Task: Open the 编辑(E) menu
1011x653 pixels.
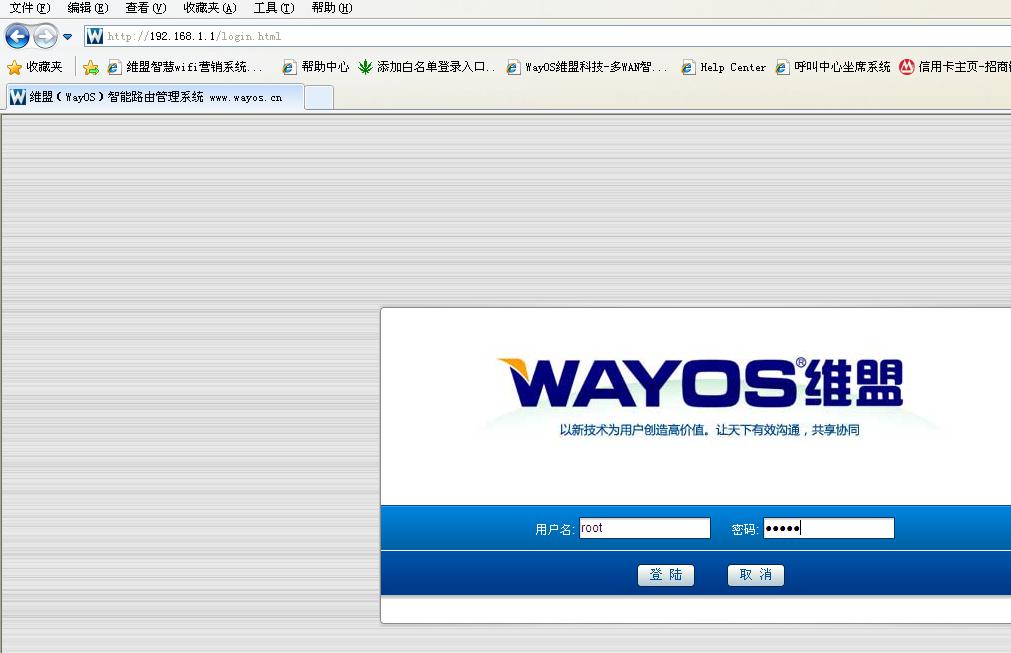Action: click(x=87, y=8)
